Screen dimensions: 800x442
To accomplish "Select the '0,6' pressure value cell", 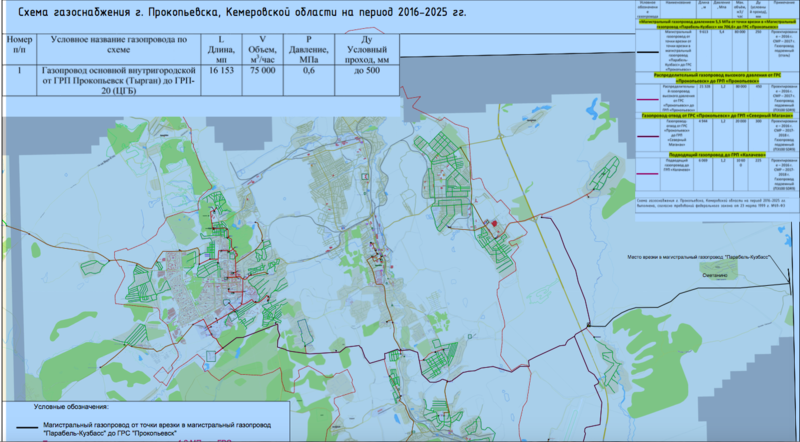I will pos(309,72).
